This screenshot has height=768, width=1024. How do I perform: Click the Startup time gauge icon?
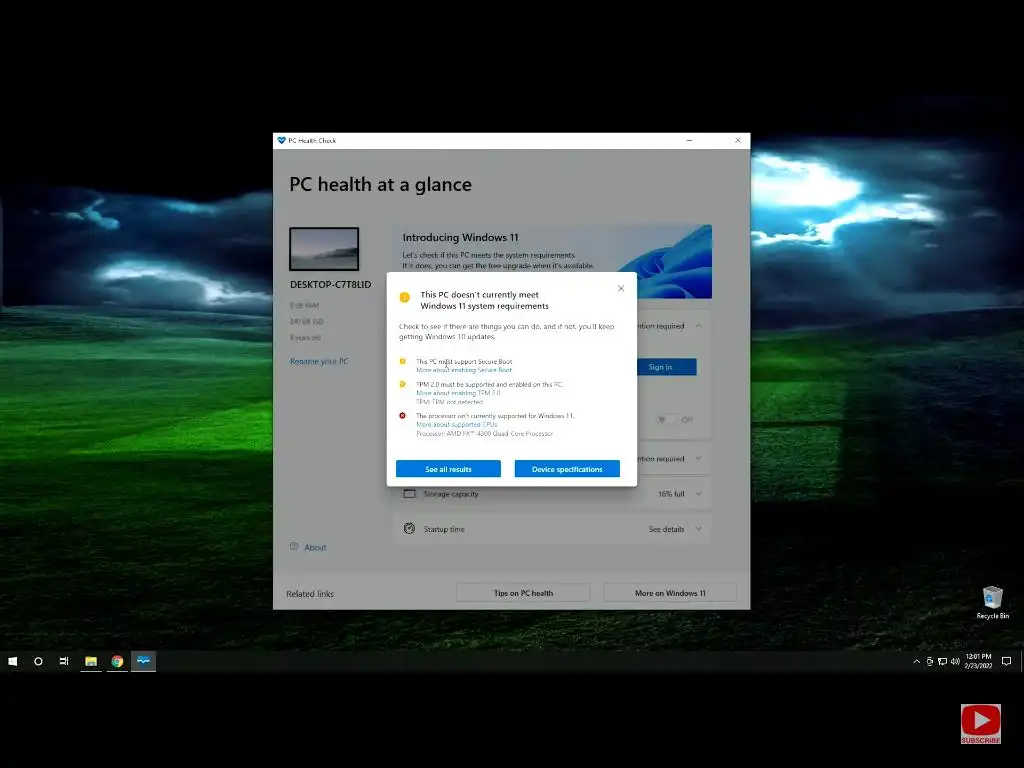click(409, 529)
